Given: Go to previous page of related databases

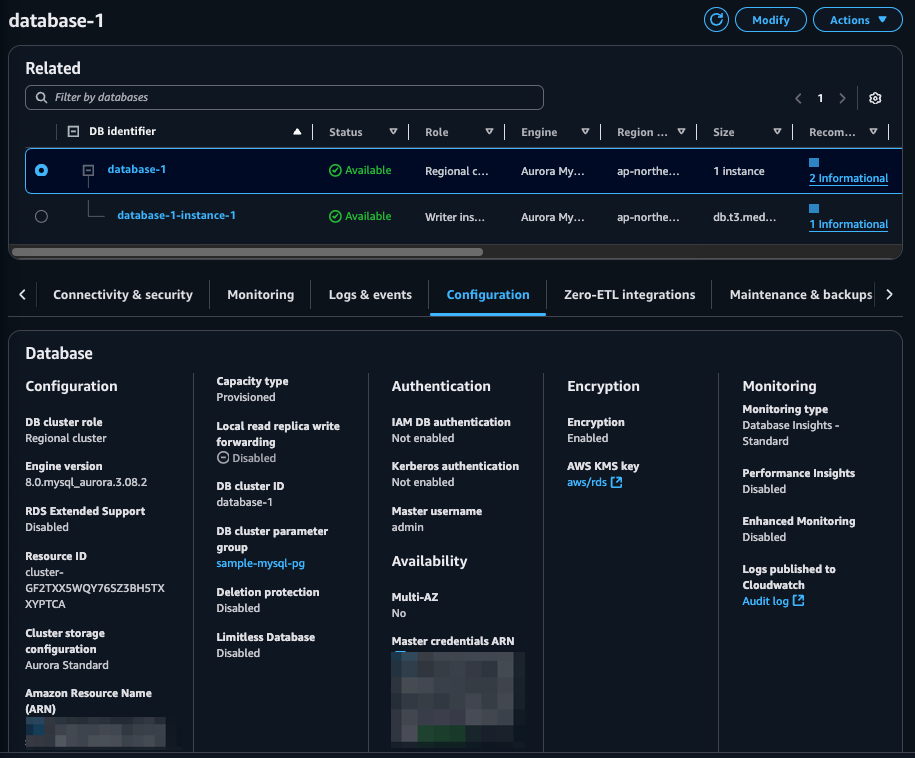Looking at the screenshot, I should click(798, 98).
